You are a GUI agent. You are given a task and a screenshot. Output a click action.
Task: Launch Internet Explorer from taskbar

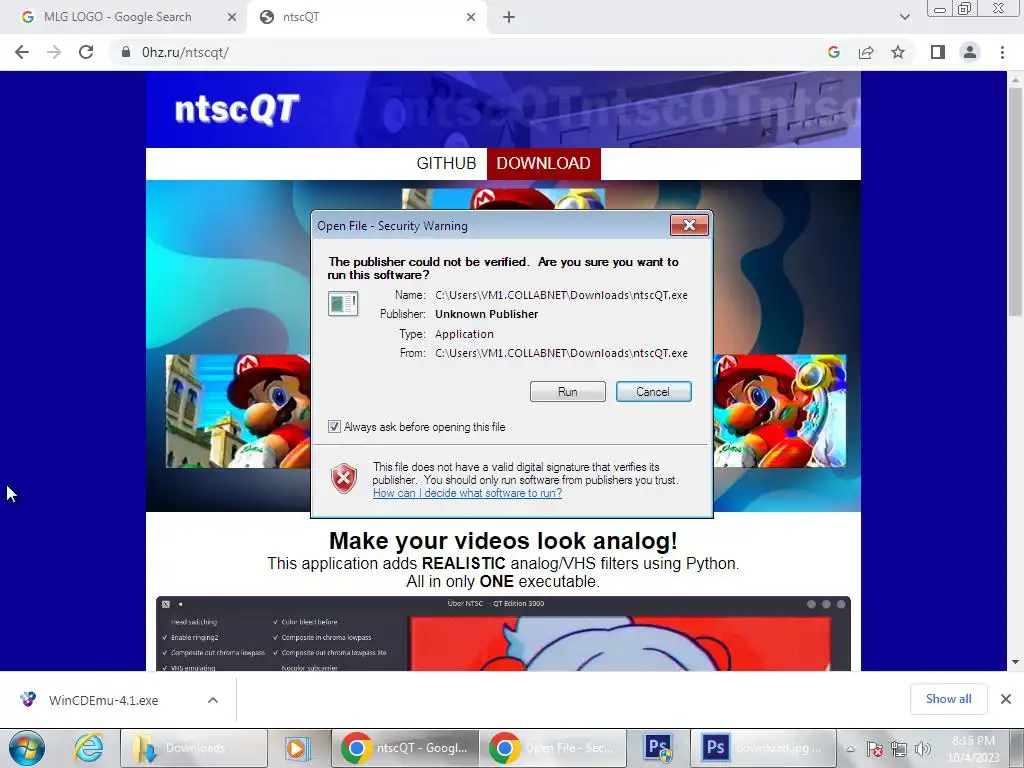pyautogui.click(x=88, y=748)
